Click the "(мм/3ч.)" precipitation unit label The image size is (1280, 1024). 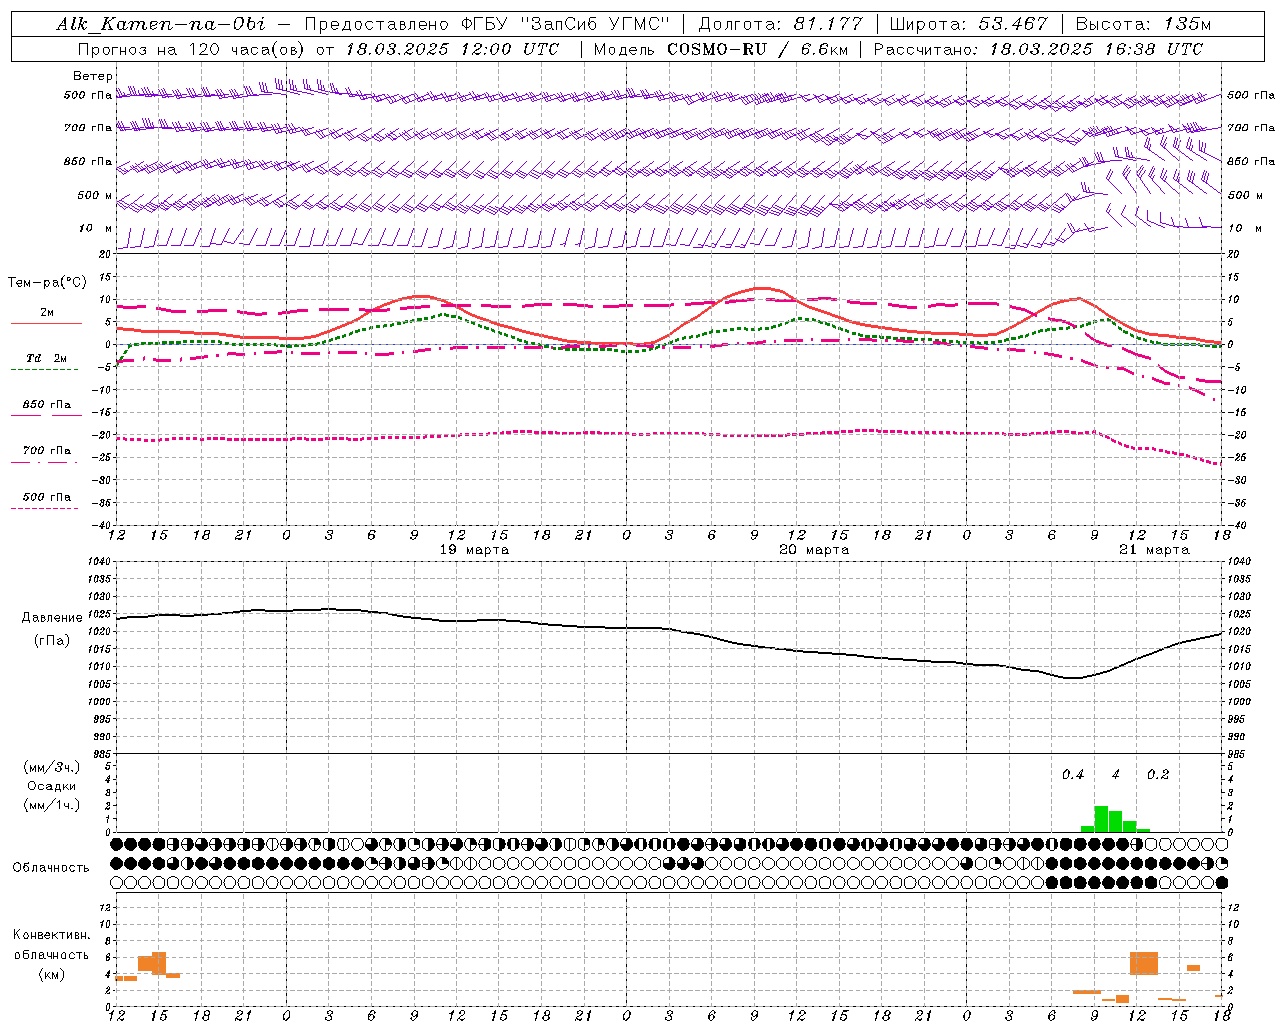tap(51, 767)
